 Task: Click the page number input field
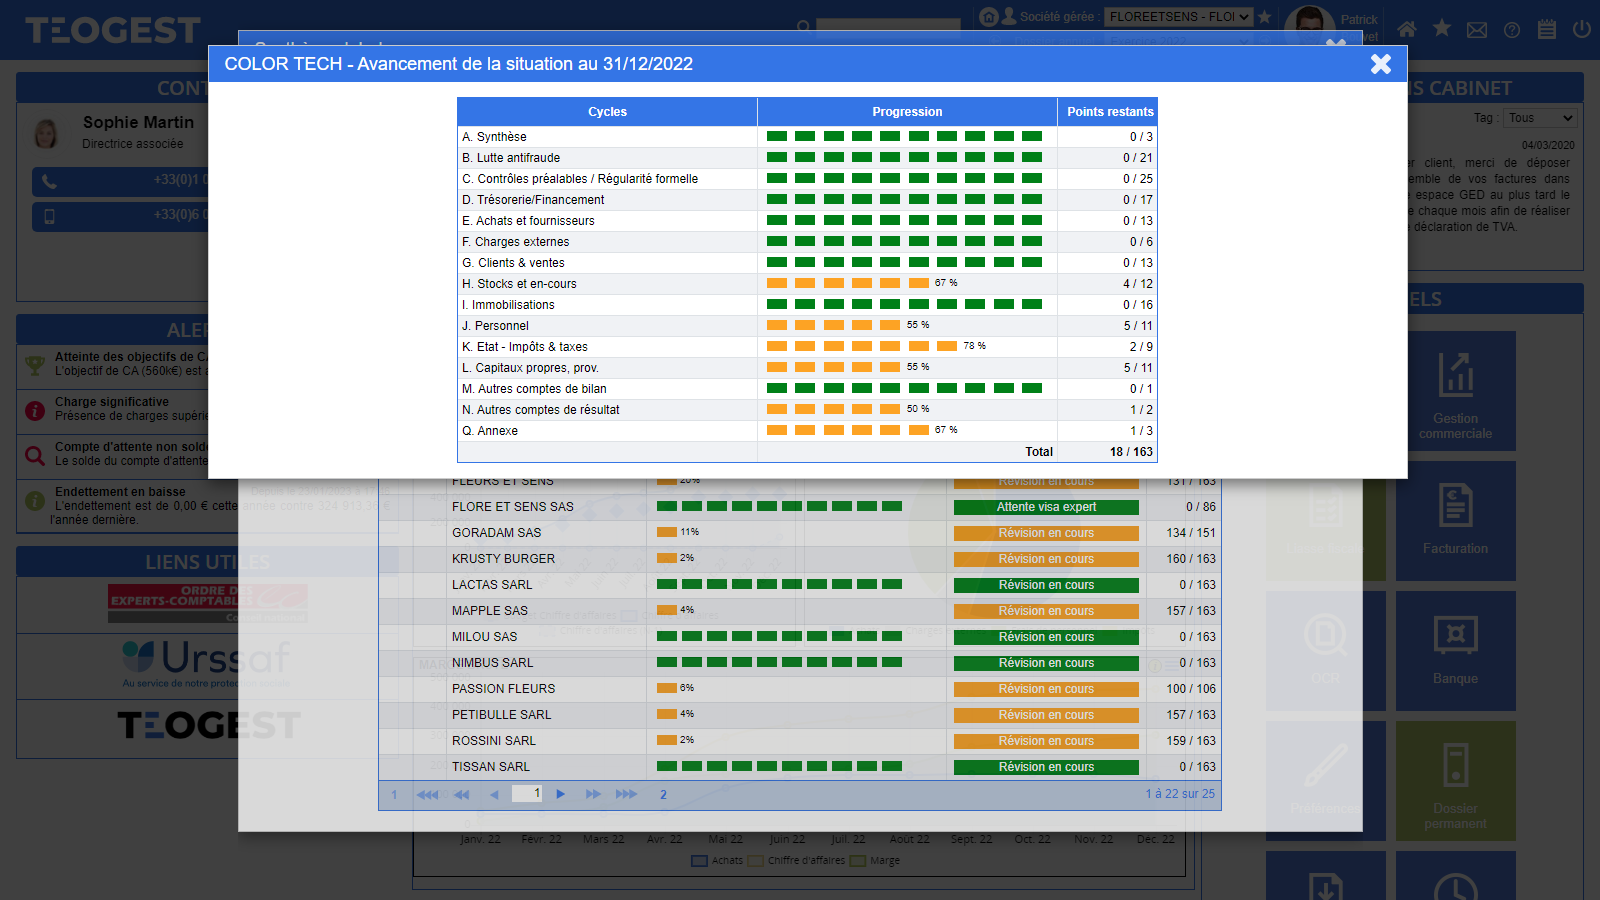(x=526, y=794)
